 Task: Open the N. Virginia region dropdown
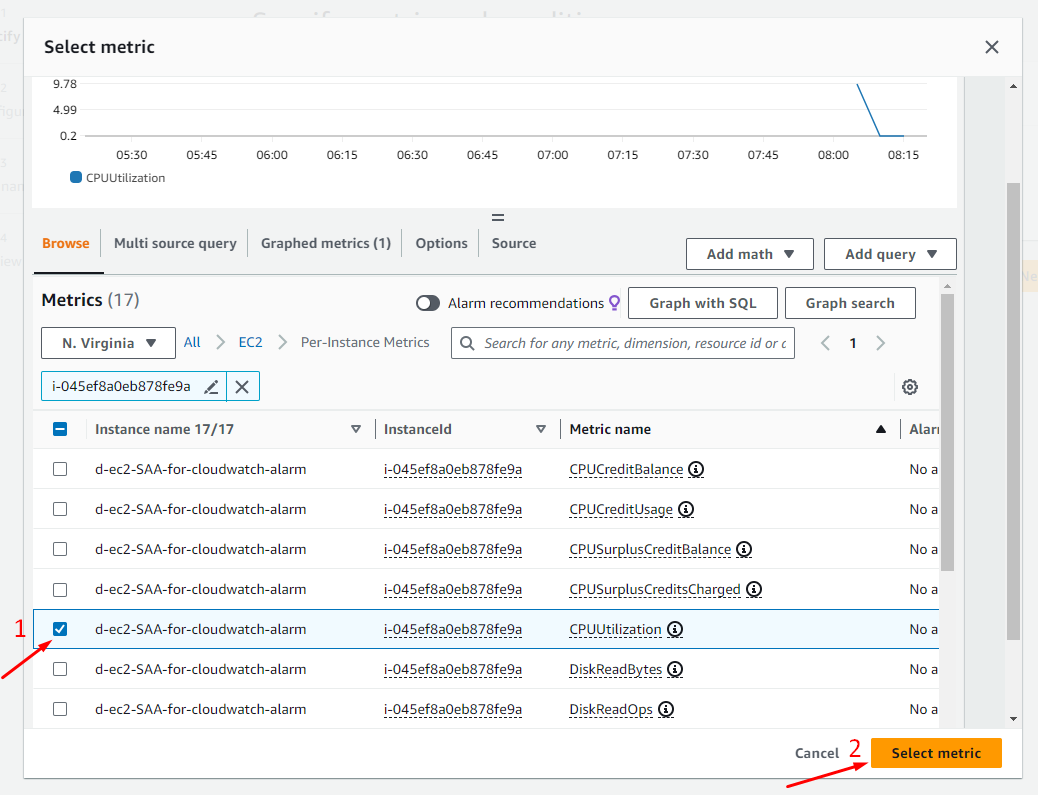coord(108,343)
